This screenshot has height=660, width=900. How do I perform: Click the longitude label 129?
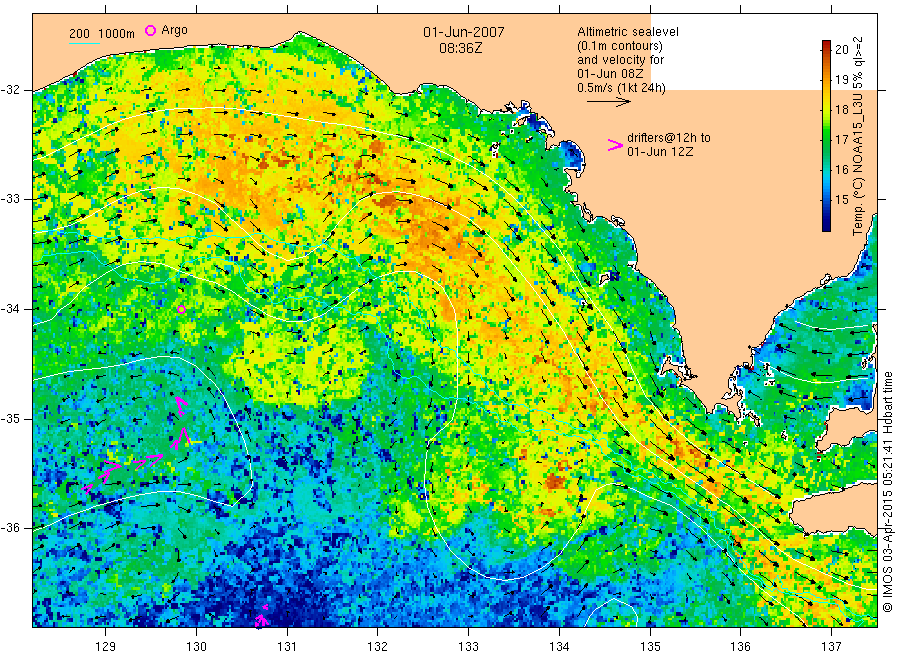[x=106, y=647]
